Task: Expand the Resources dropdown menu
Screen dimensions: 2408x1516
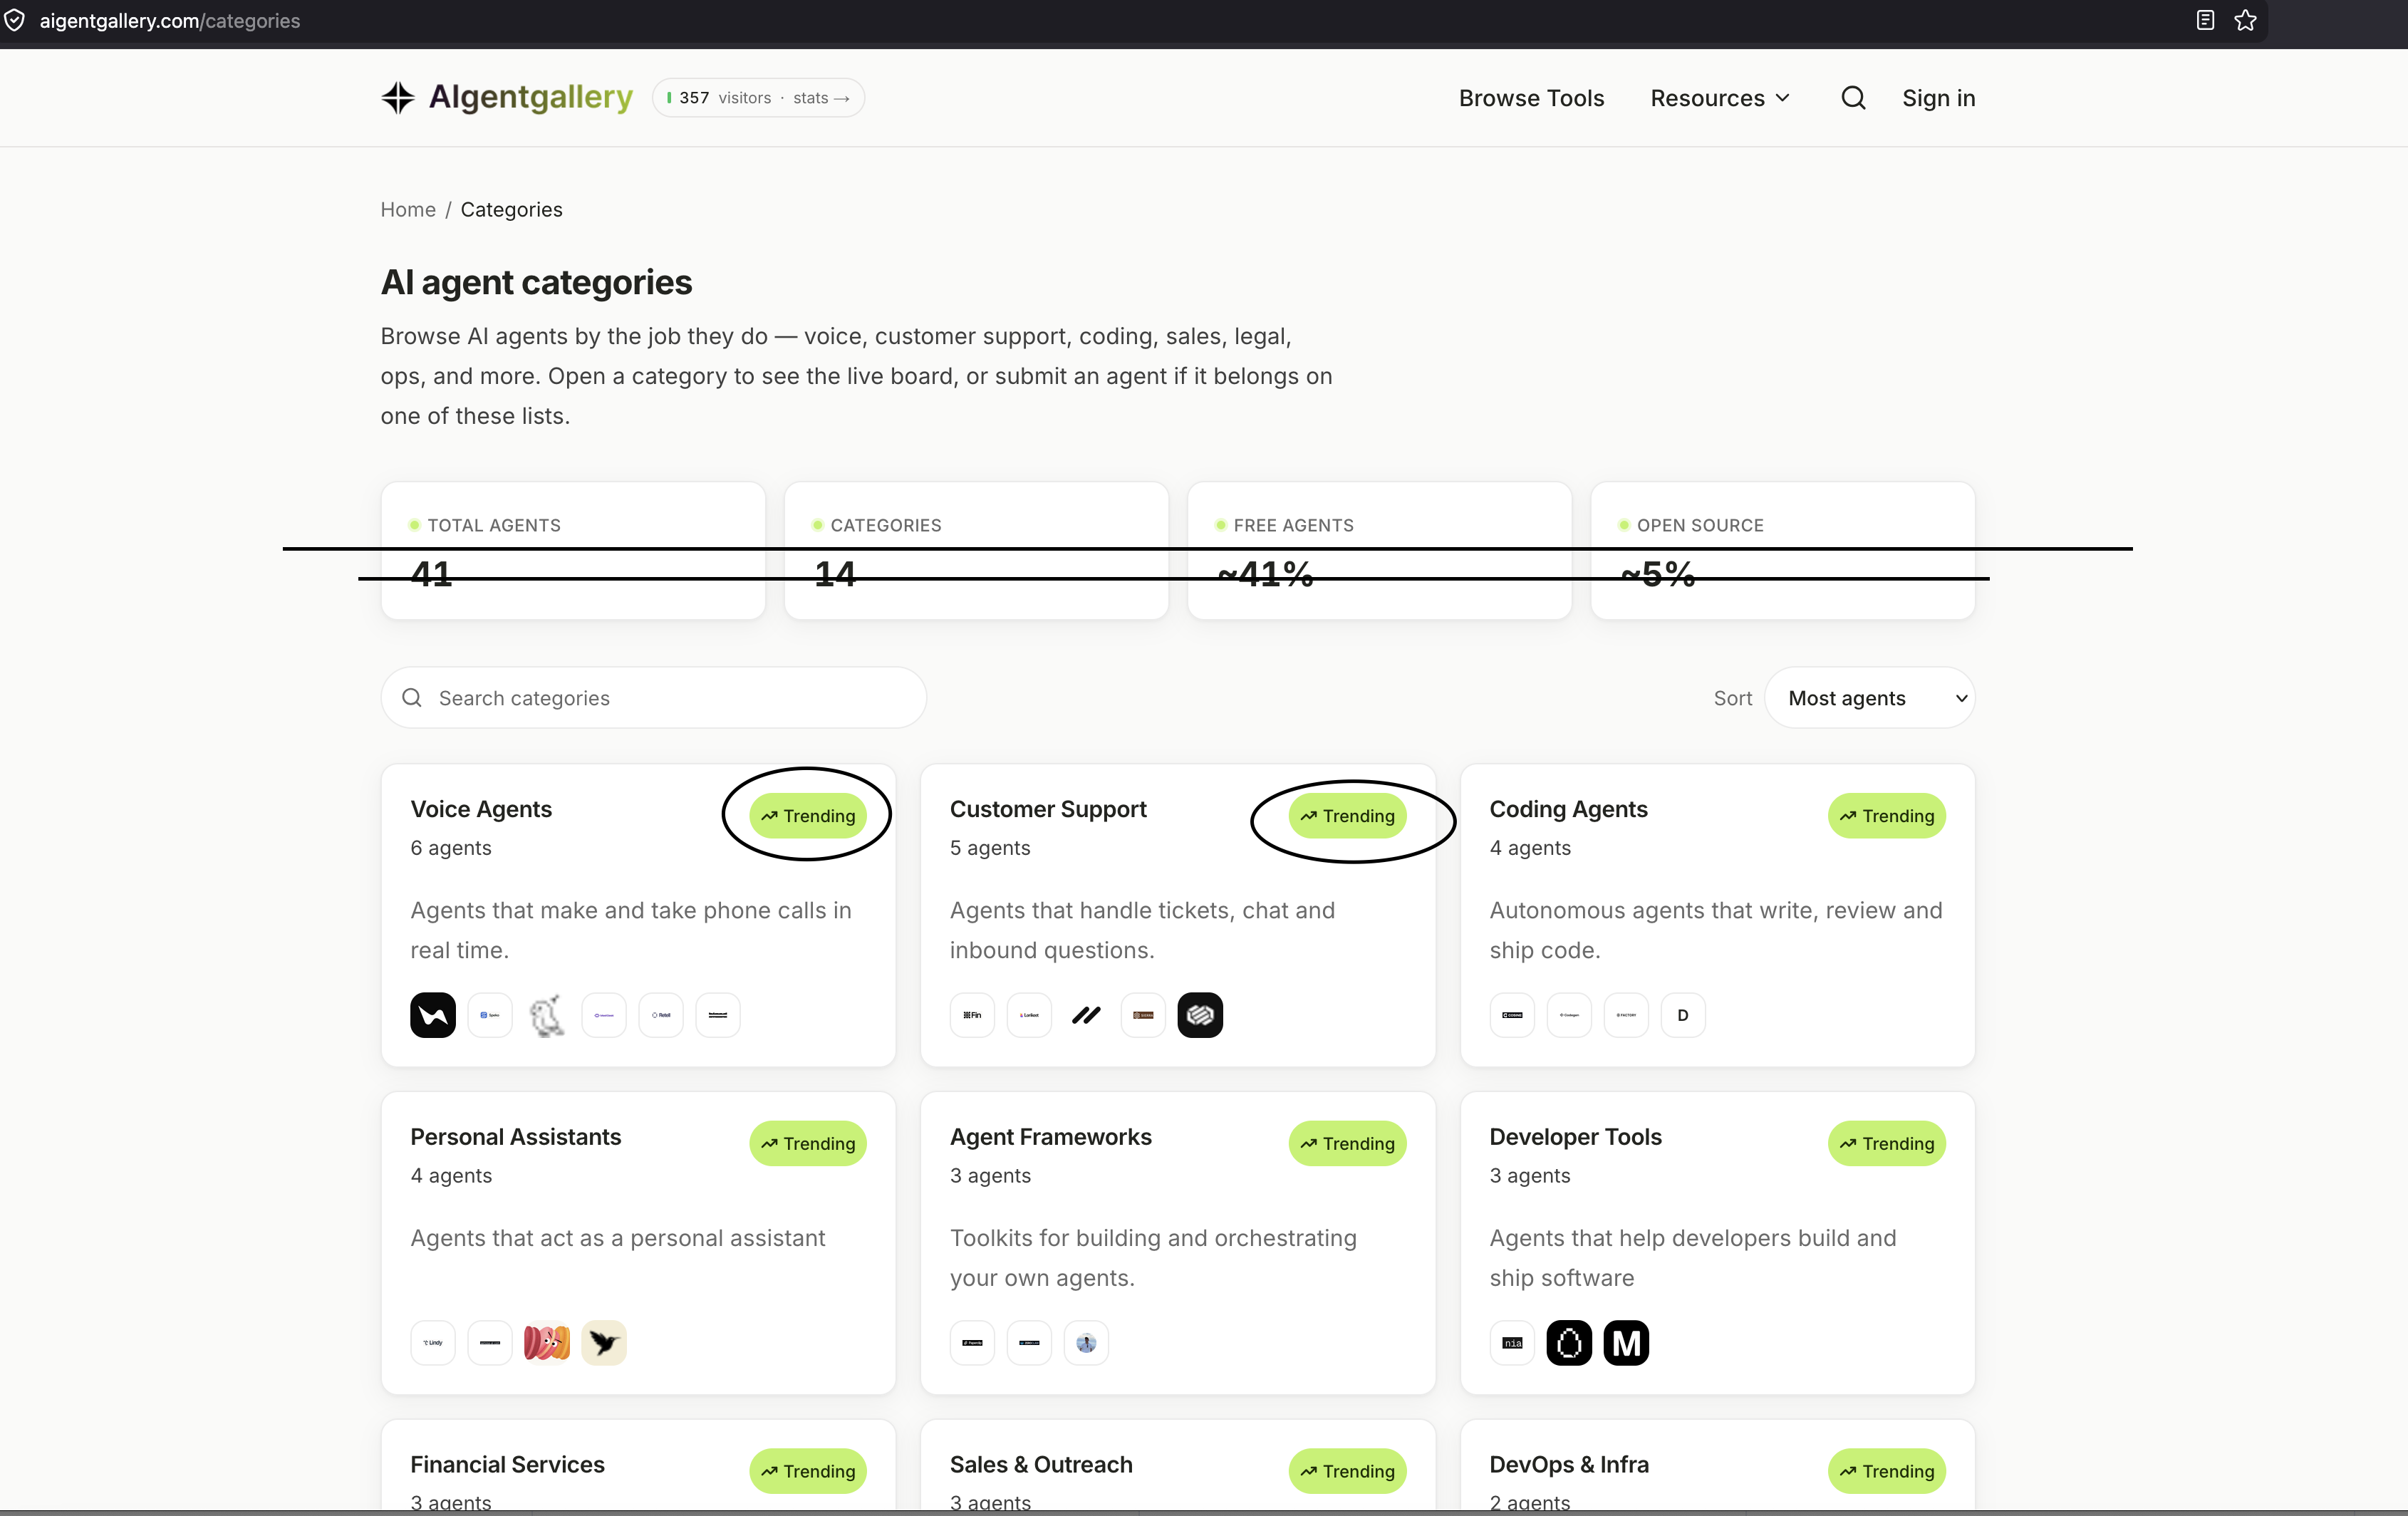Action: point(1720,98)
